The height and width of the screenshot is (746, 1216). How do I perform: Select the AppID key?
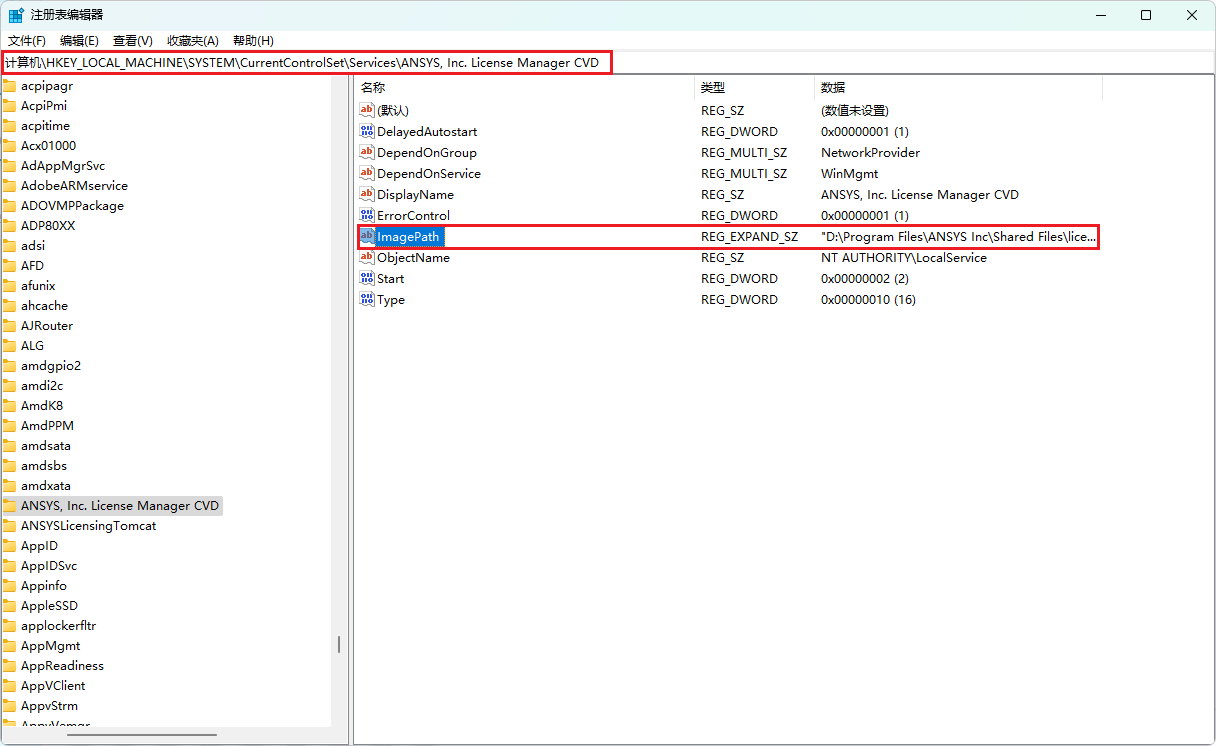(x=39, y=546)
